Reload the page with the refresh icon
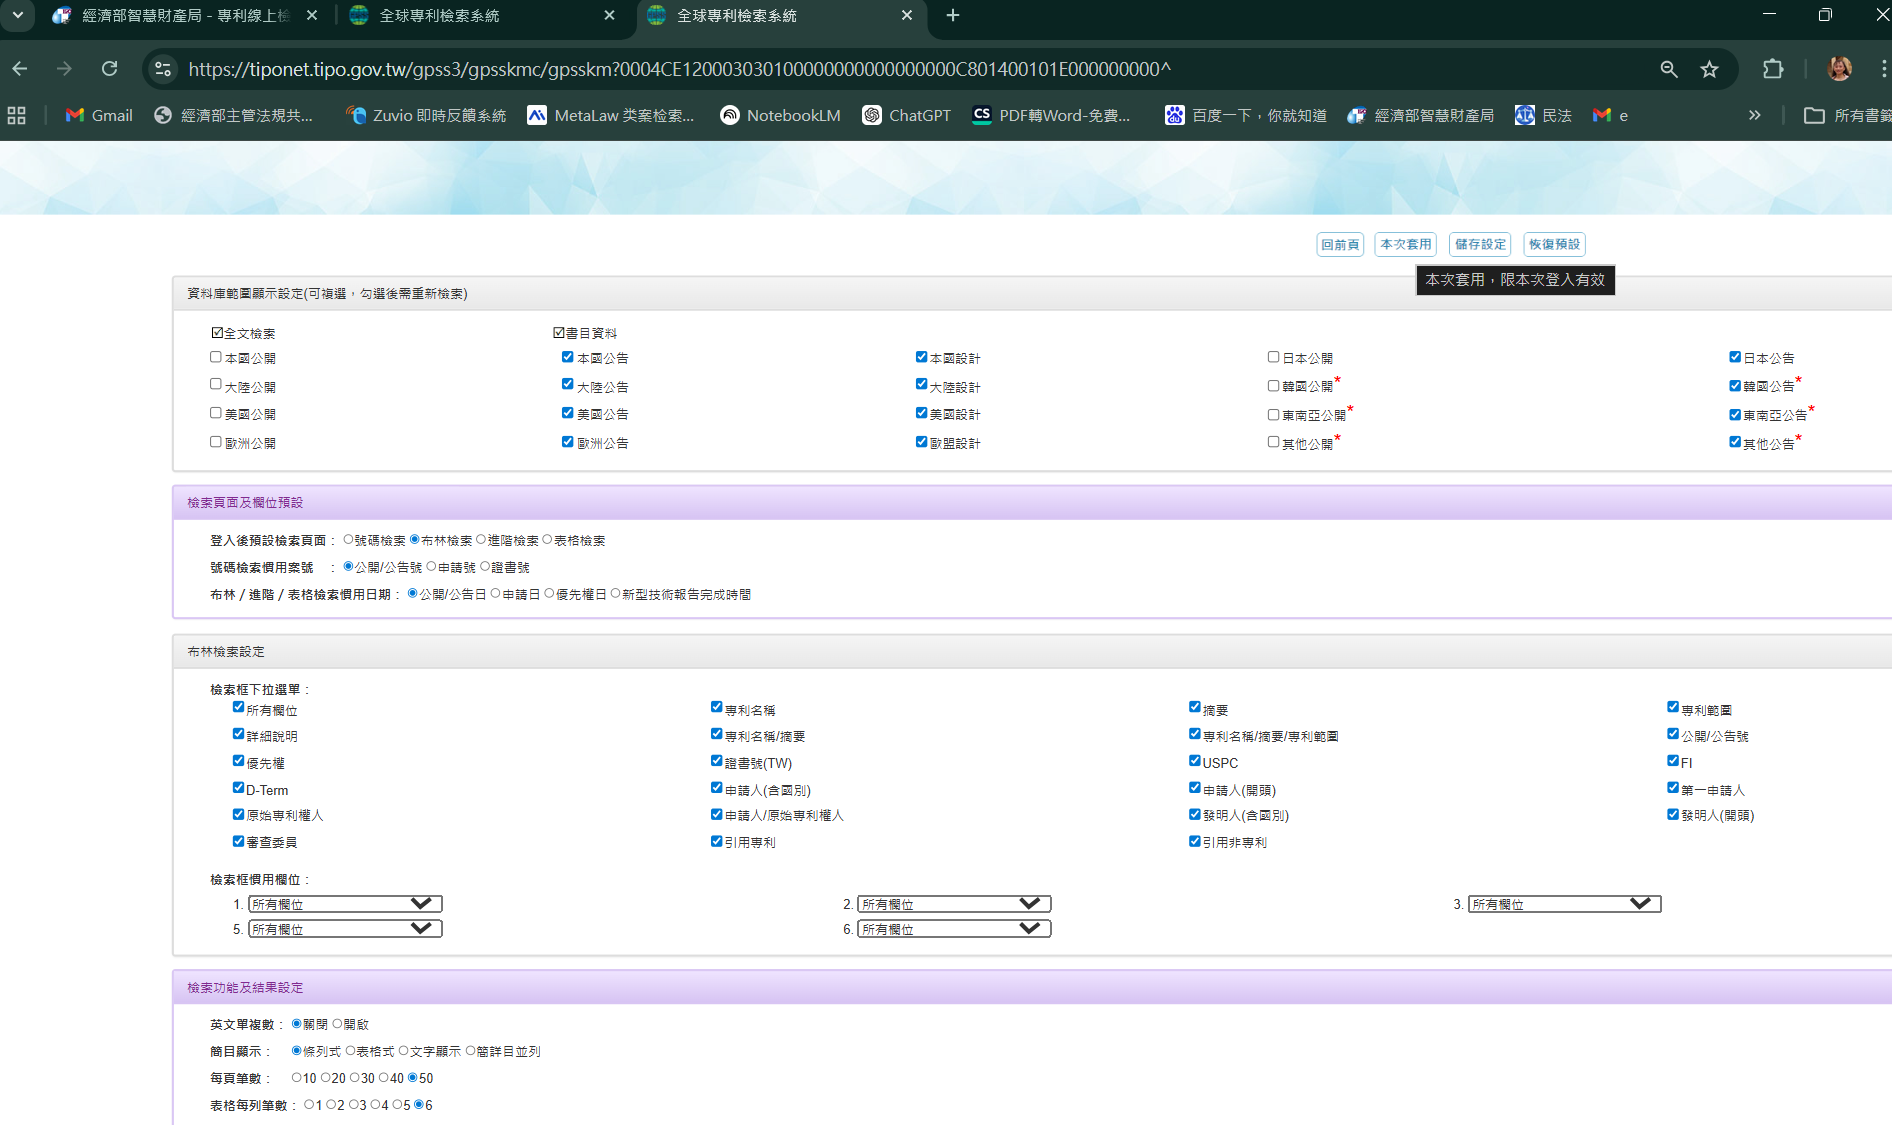Viewport: 1892px width, 1125px height. 110,69
